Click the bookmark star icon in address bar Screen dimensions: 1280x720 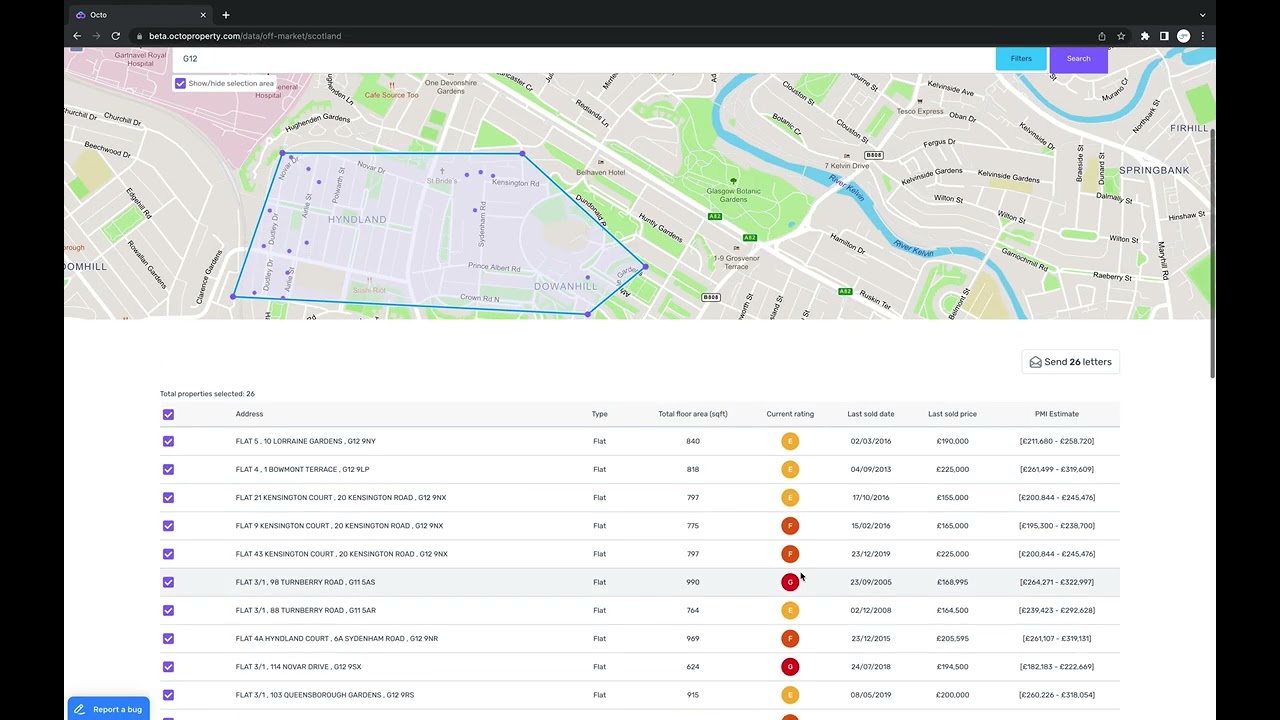(1121, 36)
